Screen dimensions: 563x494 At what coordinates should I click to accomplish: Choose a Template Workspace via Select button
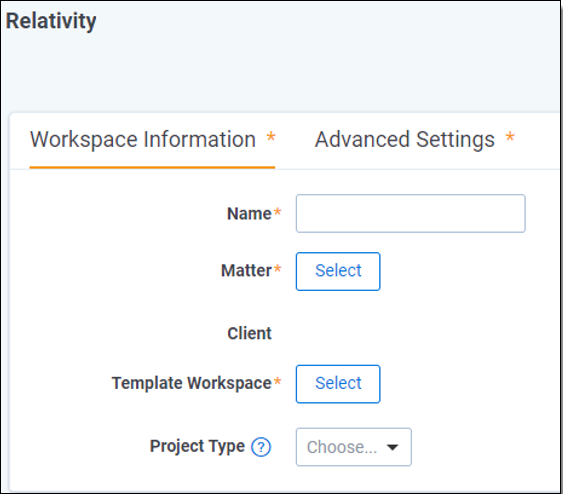338,384
